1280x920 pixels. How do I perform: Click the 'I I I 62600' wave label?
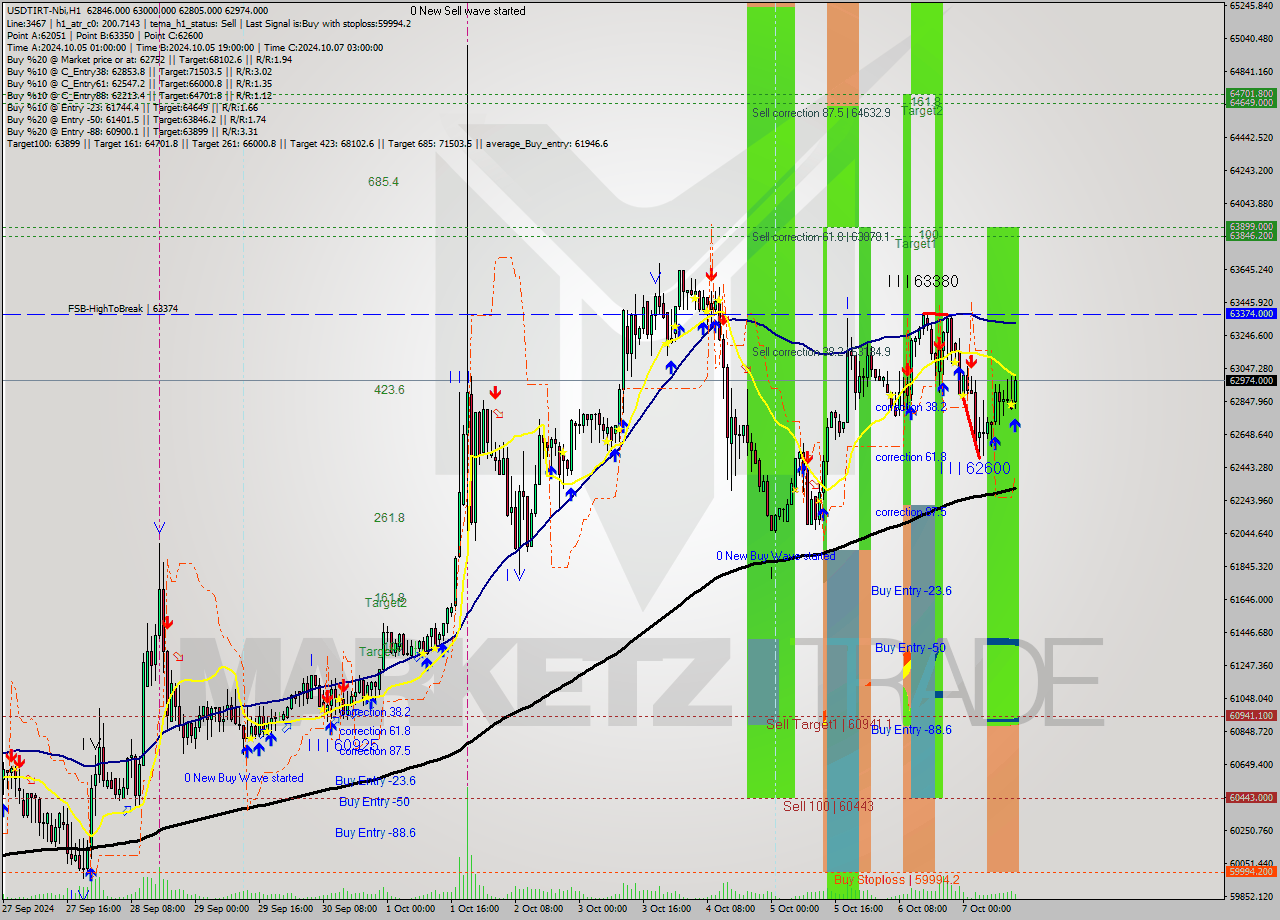(974, 468)
